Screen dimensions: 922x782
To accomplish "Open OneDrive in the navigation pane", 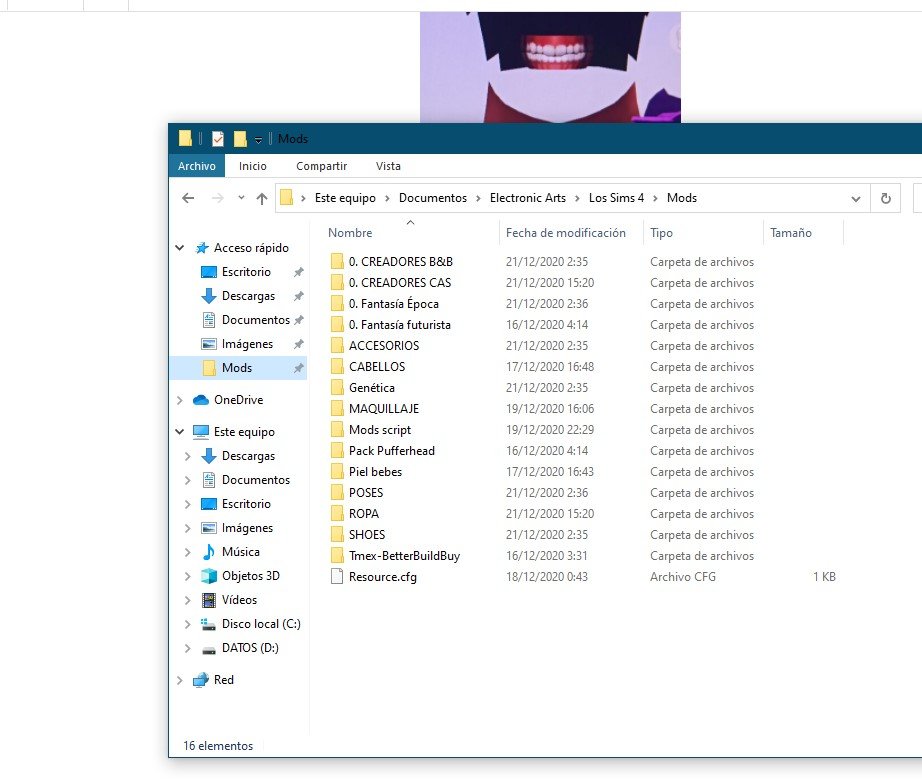I will point(238,400).
